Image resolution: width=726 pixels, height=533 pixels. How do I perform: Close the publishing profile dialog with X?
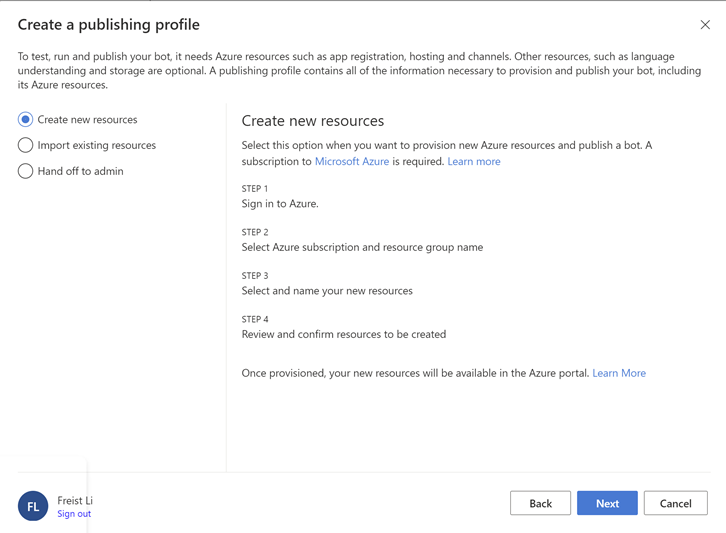(x=705, y=25)
